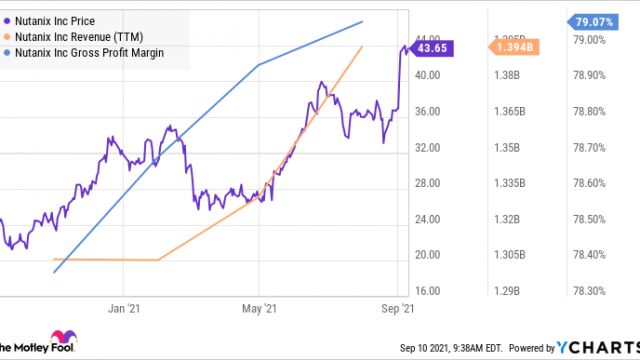
Task: Click the Sep 10 2021 timestamp text
Action: click(451, 348)
